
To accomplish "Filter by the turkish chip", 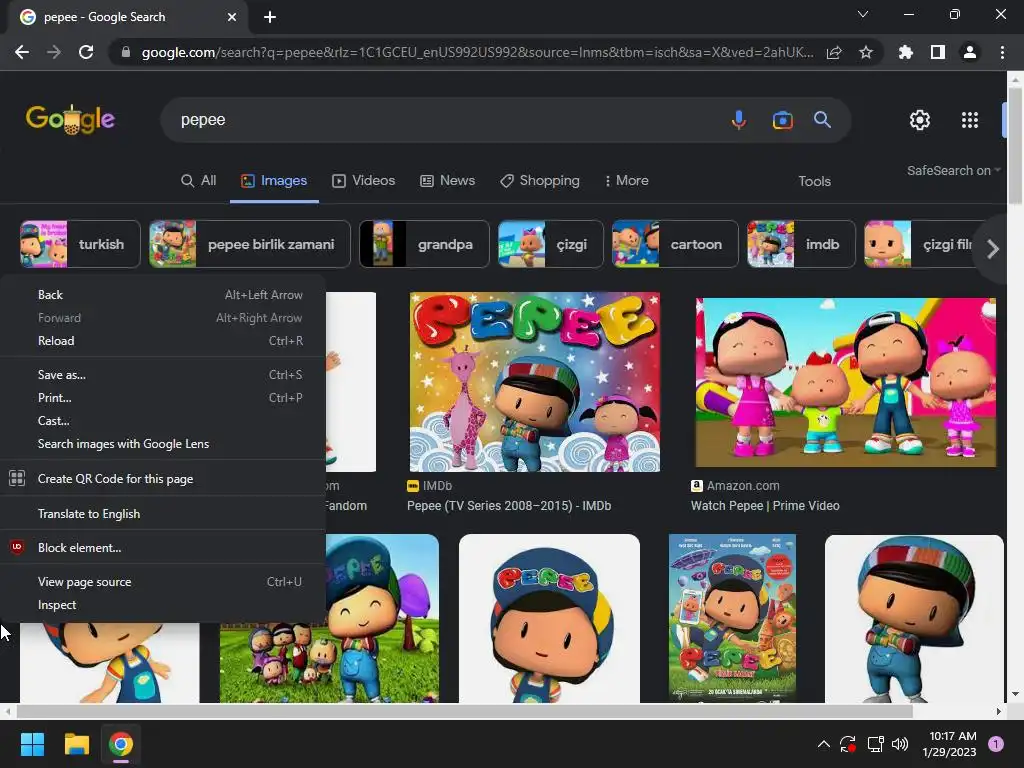I will tap(80, 244).
